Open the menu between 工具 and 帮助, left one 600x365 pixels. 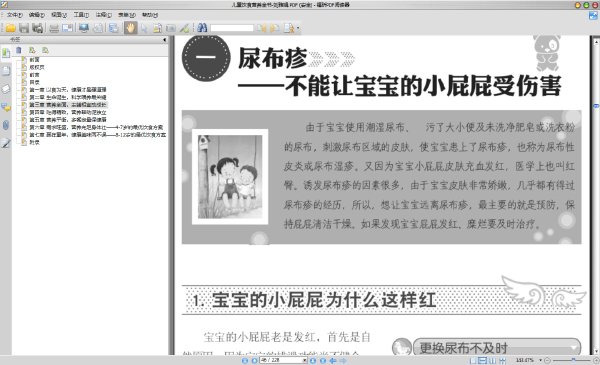pyautogui.click(x=104, y=15)
